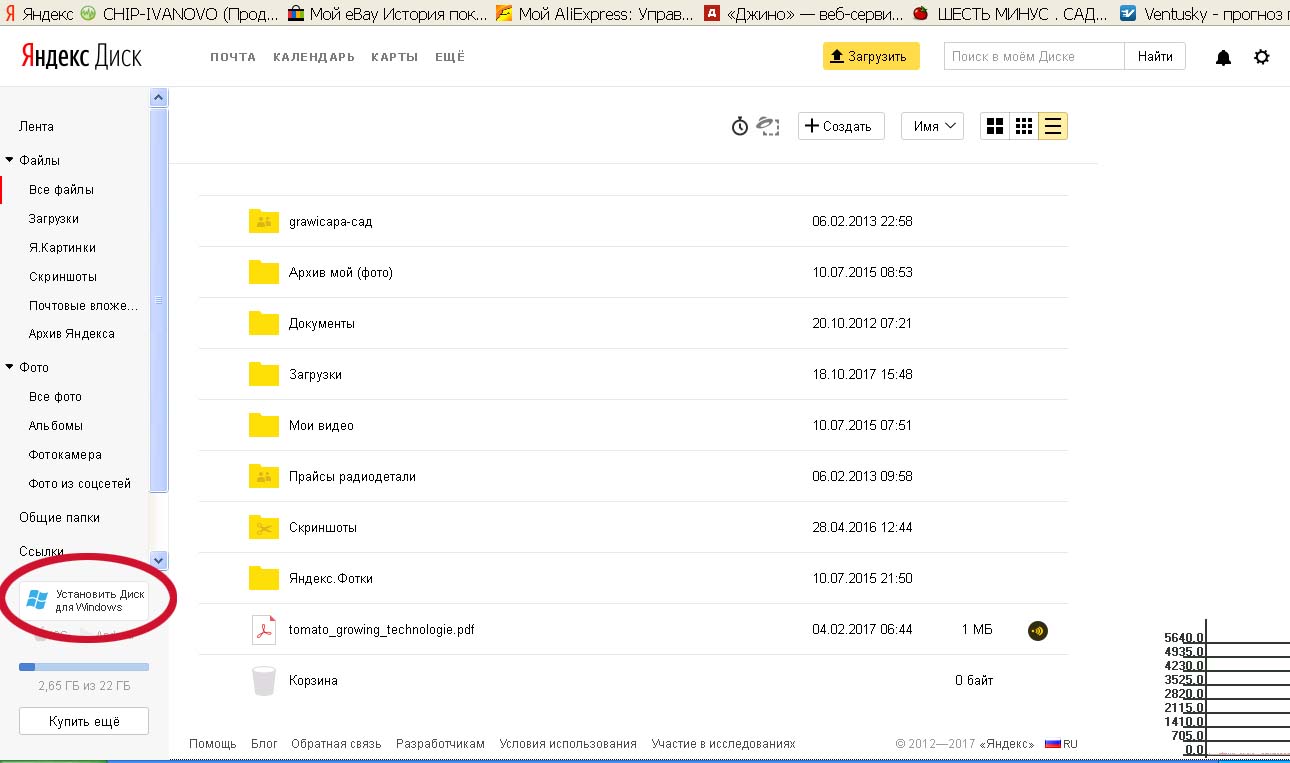Click the yellow Загрузить upload button
Viewport: 1290px width, 763px height.
871,56
